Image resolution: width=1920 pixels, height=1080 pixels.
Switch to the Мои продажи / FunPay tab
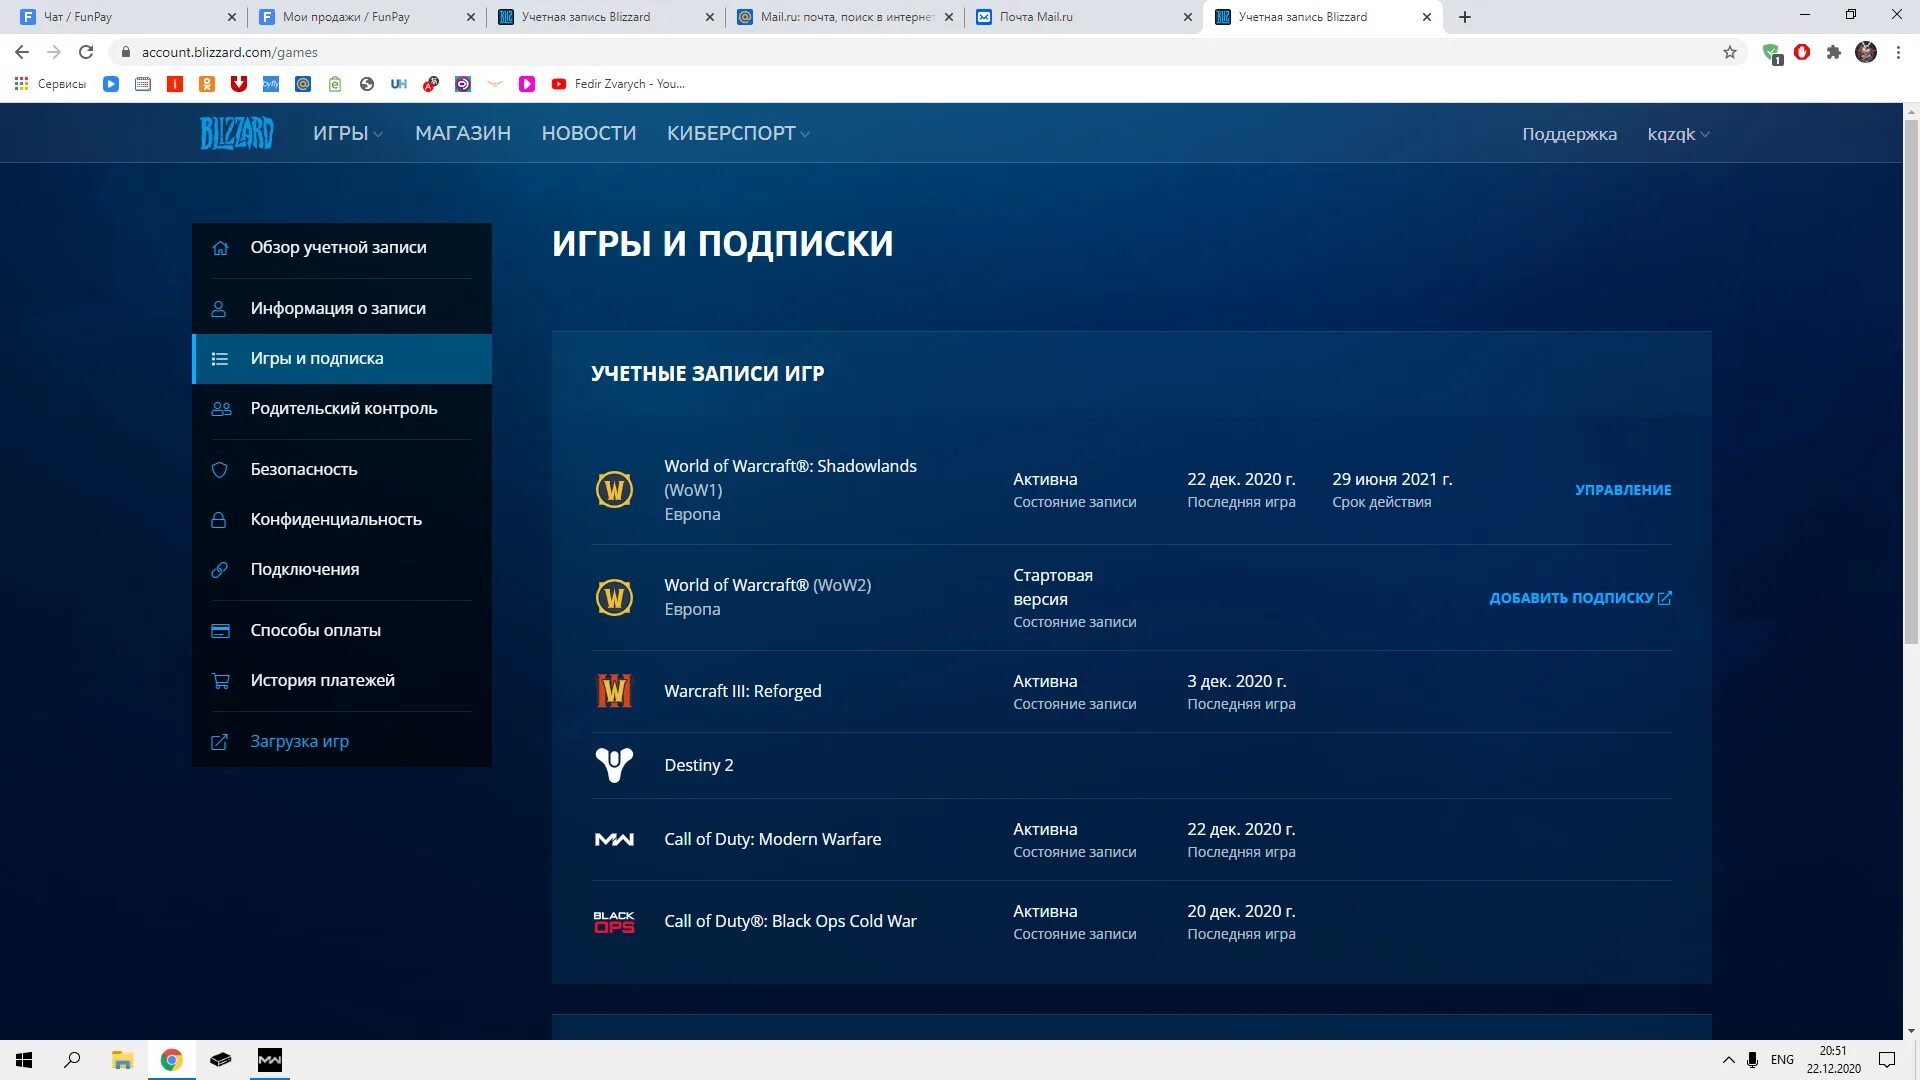click(347, 17)
